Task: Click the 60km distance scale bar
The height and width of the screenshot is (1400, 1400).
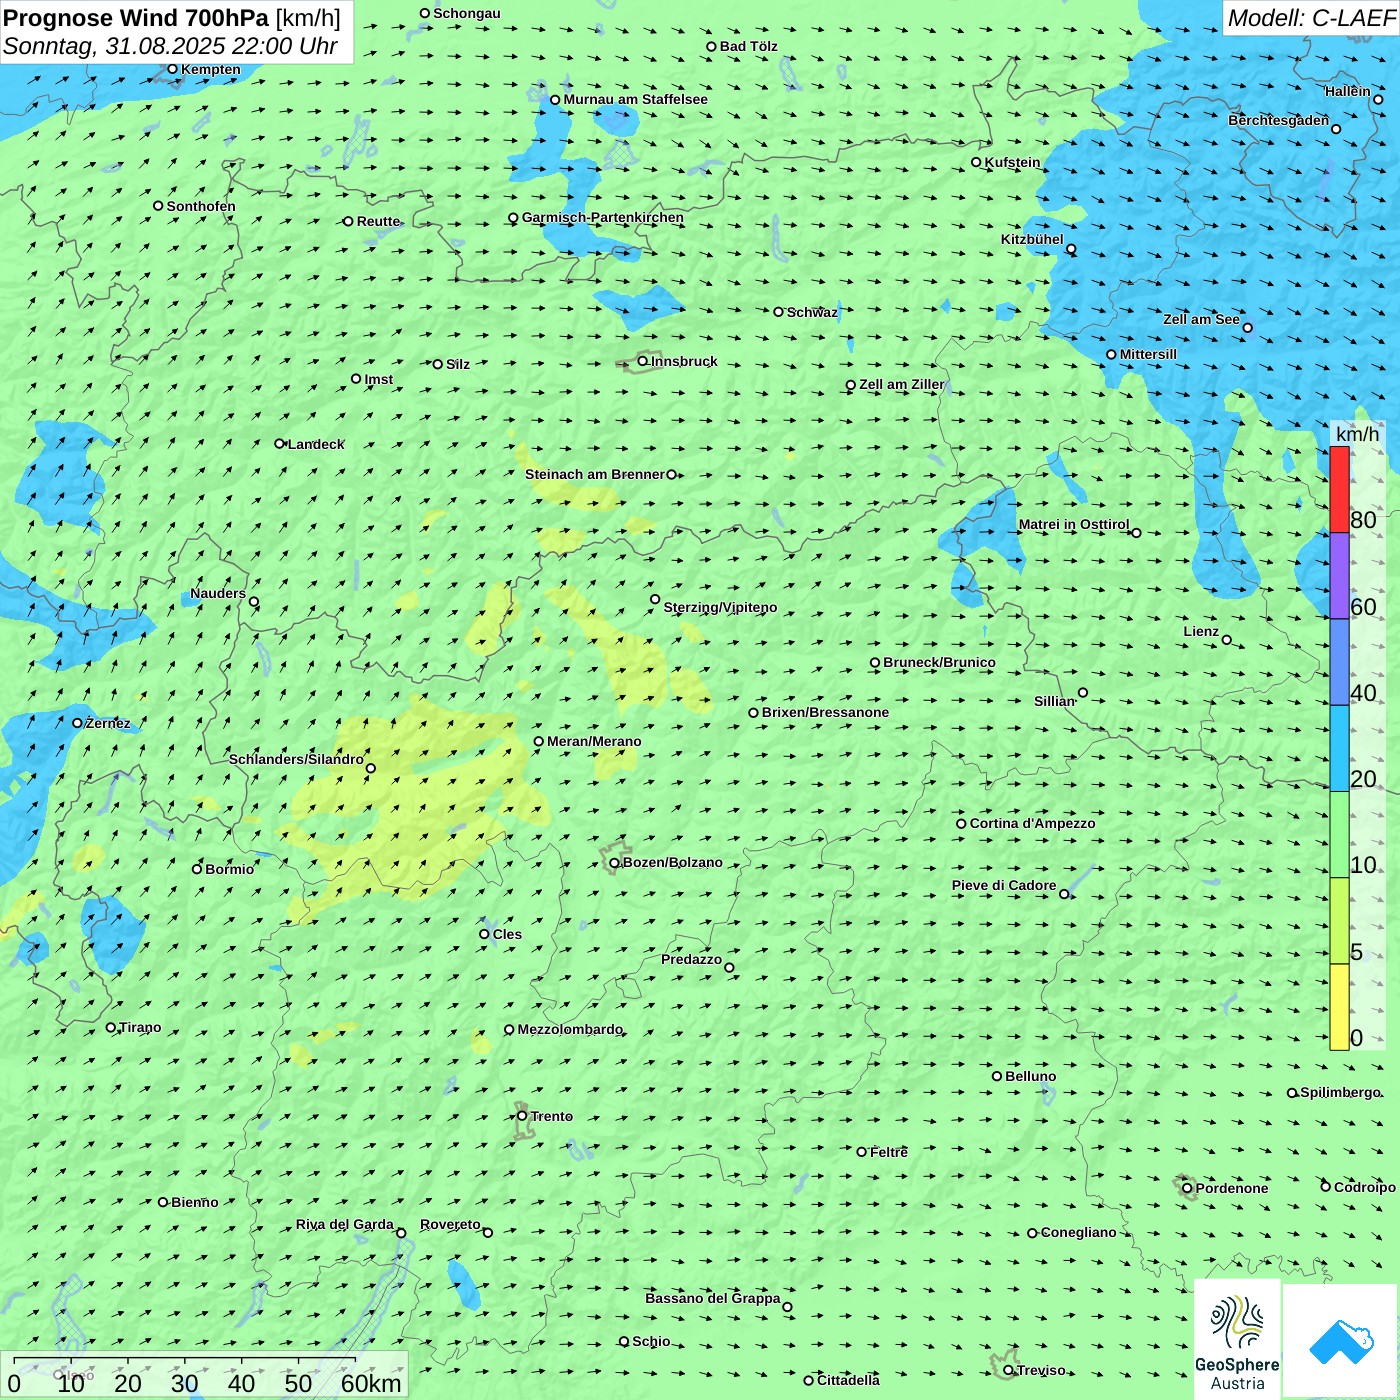Action: coord(185,1360)
